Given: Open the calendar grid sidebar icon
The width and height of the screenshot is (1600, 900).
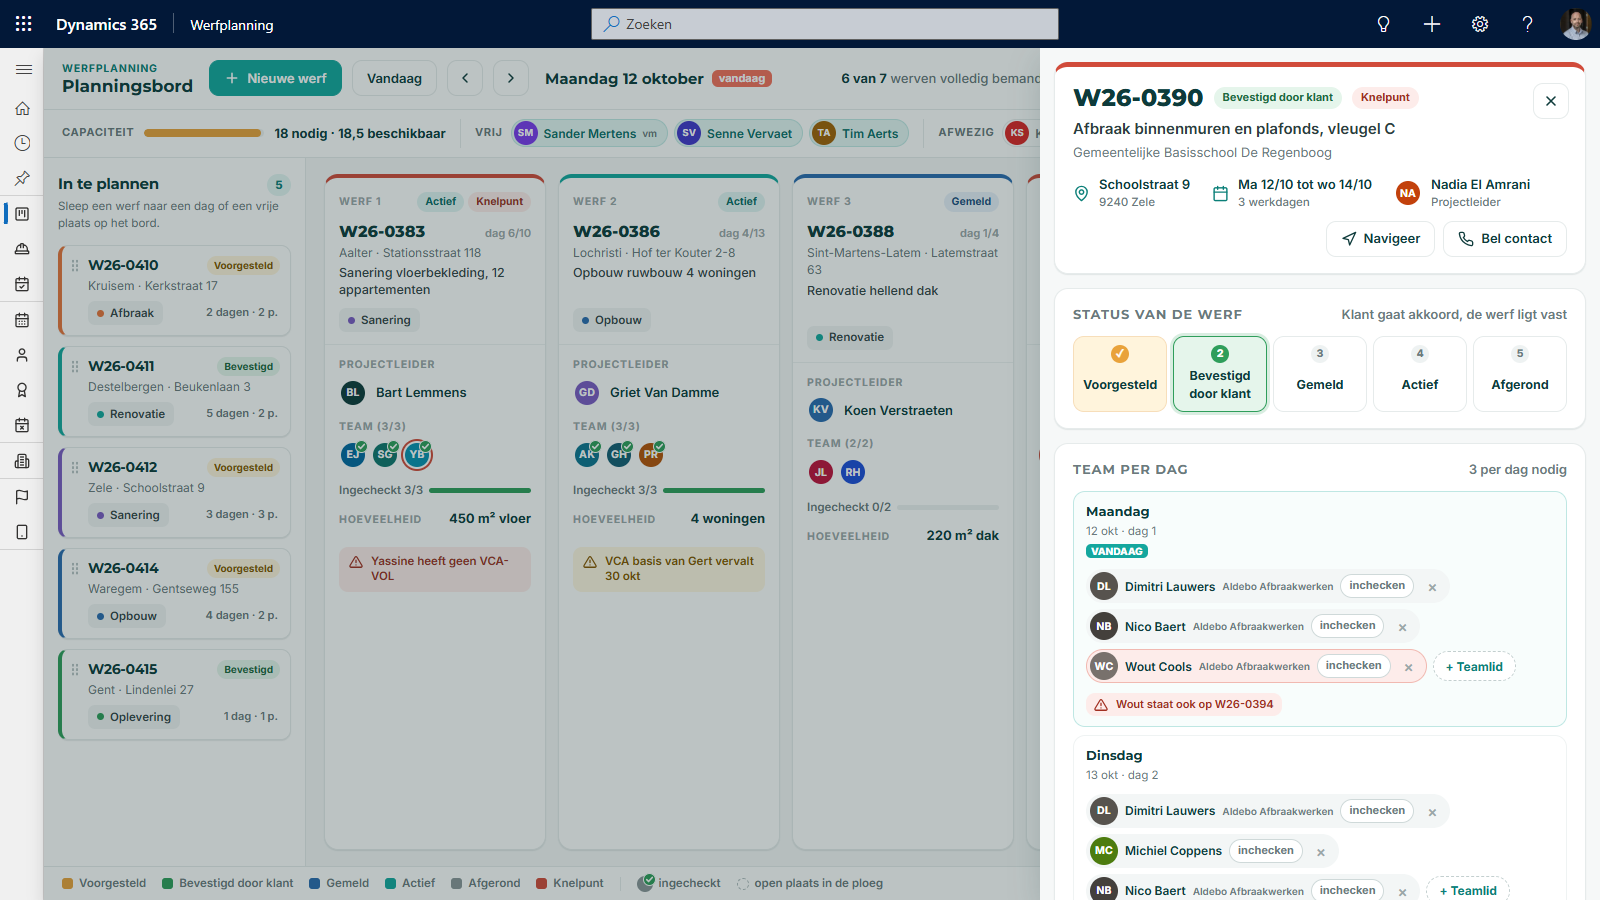Looking at the screenshot, I should pos(22,320).
